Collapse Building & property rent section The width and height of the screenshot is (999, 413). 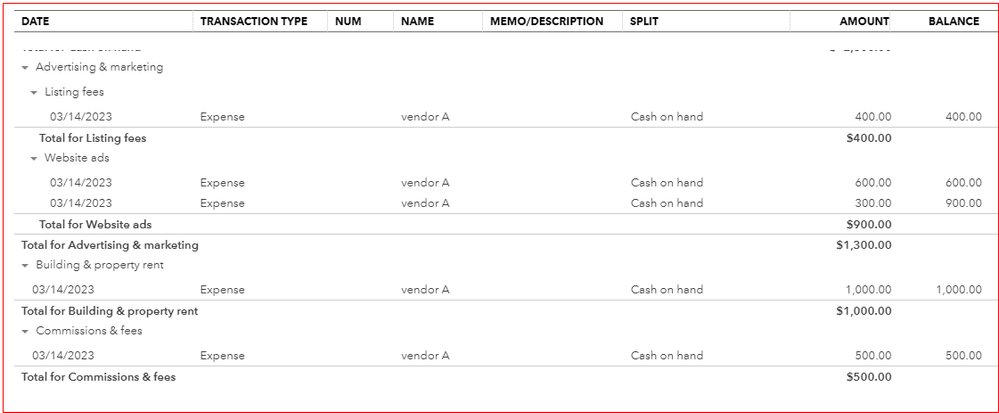pos(25,266)
